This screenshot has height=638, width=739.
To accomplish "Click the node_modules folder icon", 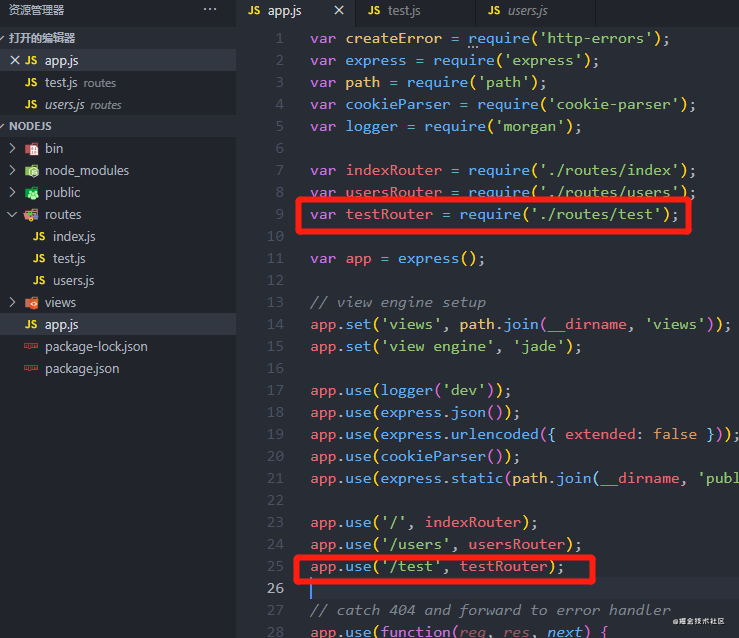I will click(x=32, y=171).
